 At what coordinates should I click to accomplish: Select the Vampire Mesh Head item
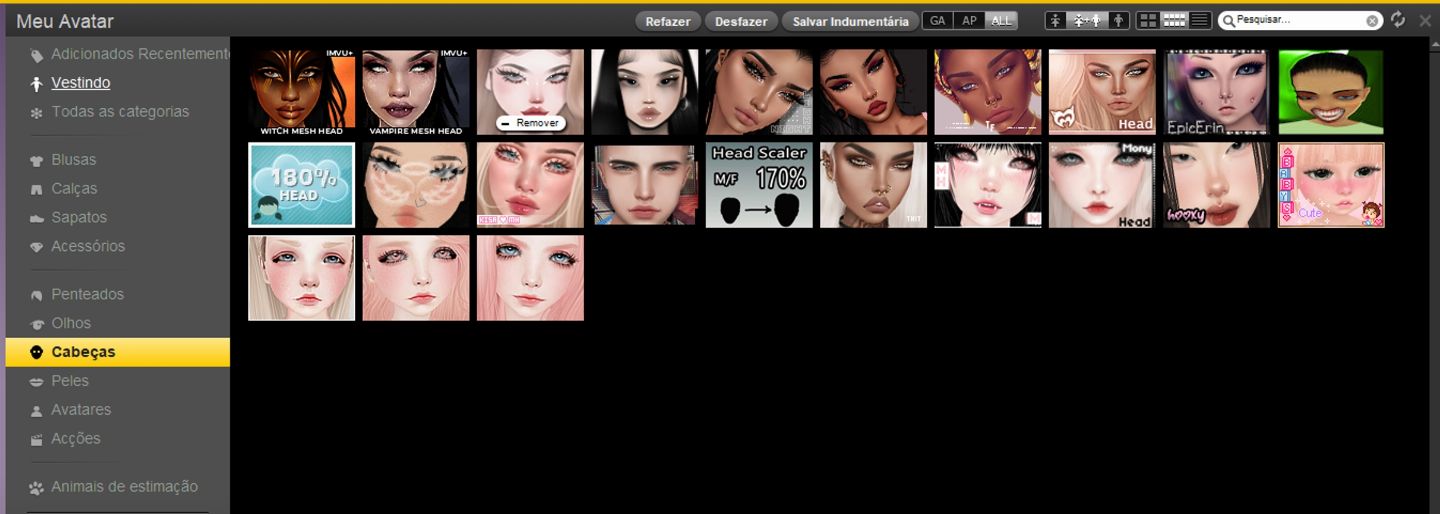(x=416, y=92)
